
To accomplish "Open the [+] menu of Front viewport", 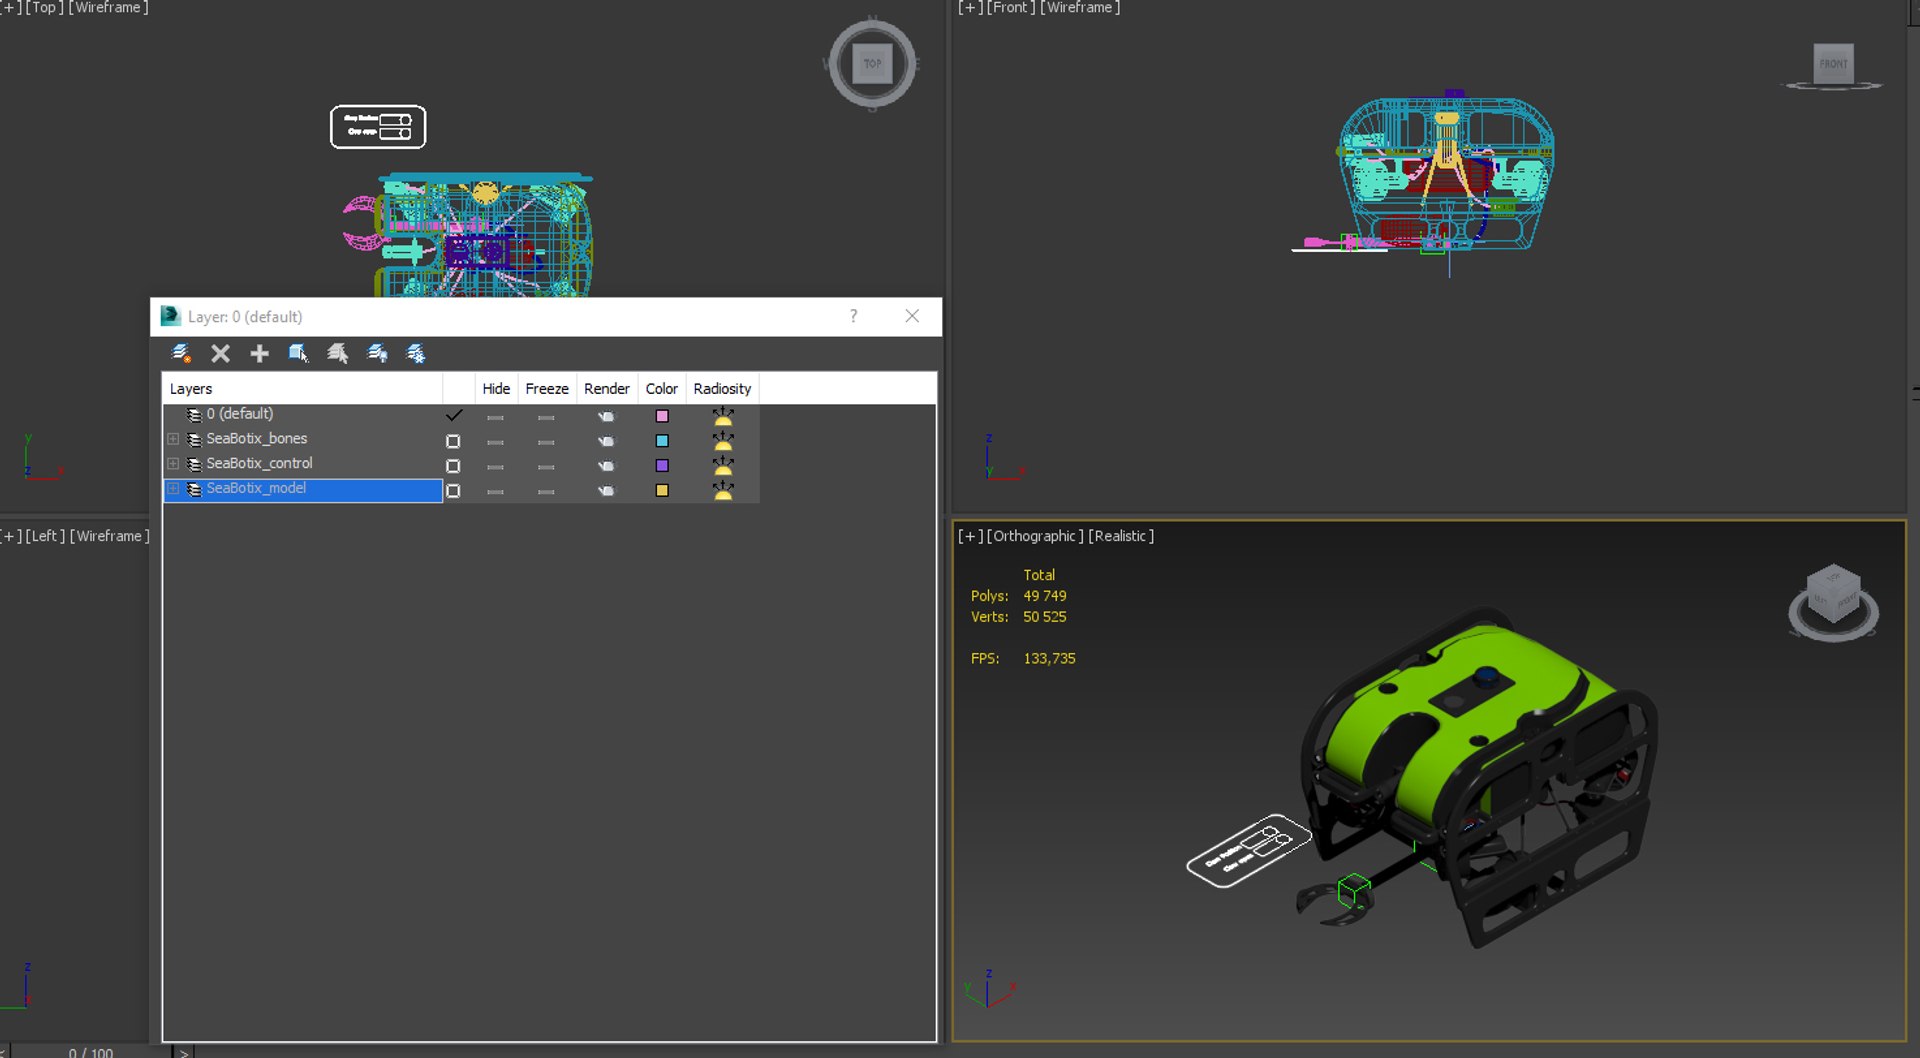I will [x=969, y=7].
